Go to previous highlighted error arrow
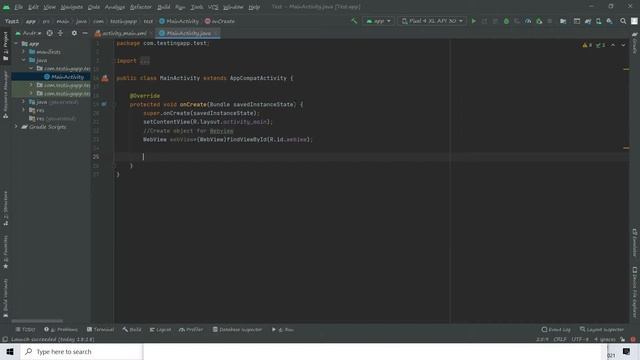Image resolution: width=640 pixels, height=360 pixels. (613, 45)
